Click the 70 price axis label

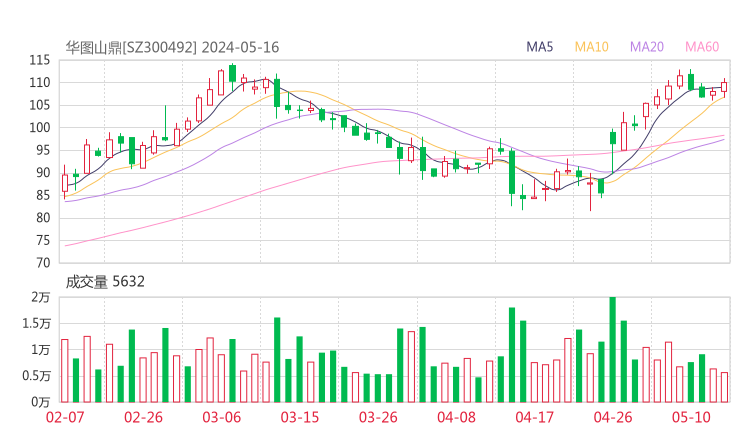43,262
